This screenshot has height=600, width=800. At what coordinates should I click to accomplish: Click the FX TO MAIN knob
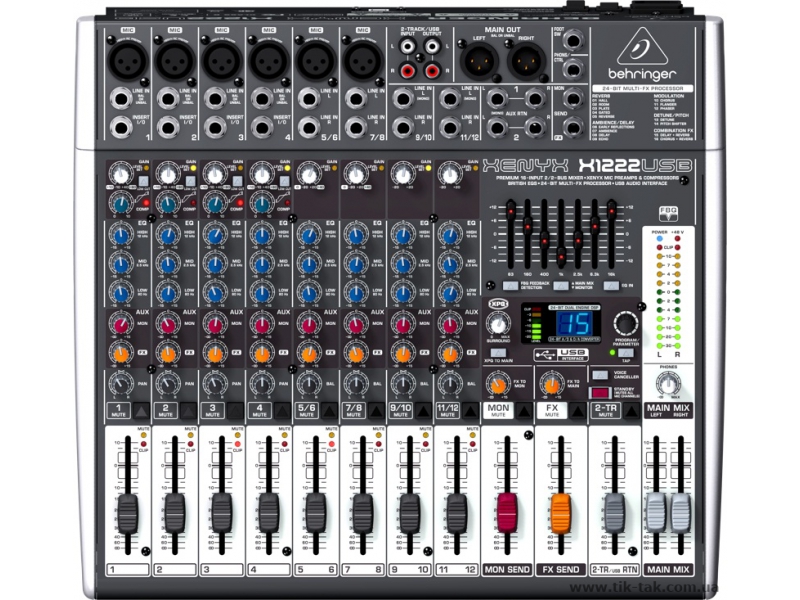pyautogui.click(x=551, y=387)
